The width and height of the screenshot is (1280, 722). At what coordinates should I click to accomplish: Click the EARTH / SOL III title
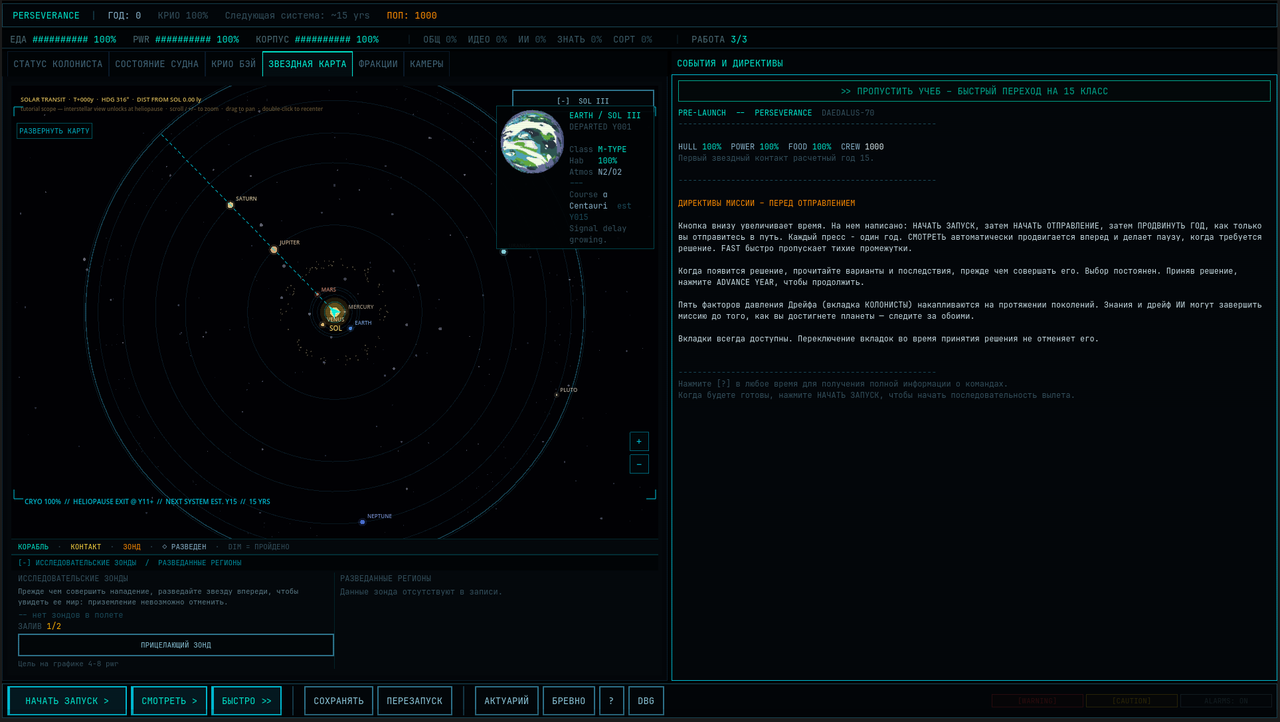point(605,116)
